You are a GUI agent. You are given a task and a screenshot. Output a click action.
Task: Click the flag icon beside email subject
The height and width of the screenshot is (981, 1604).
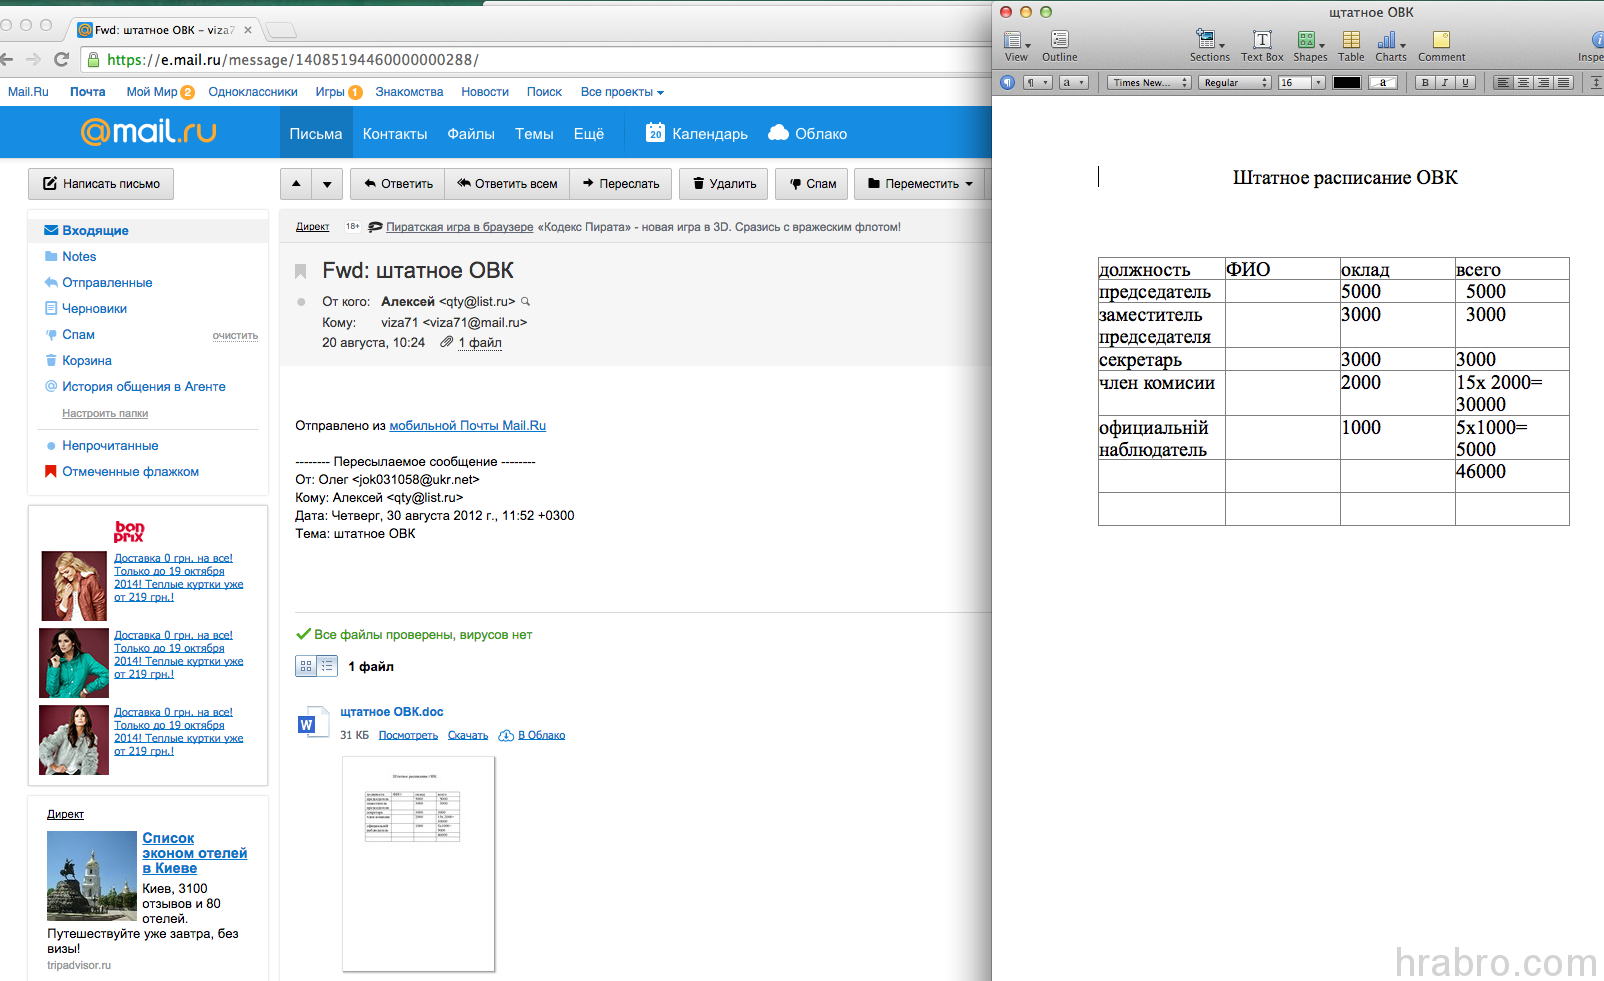pos(300,271)
